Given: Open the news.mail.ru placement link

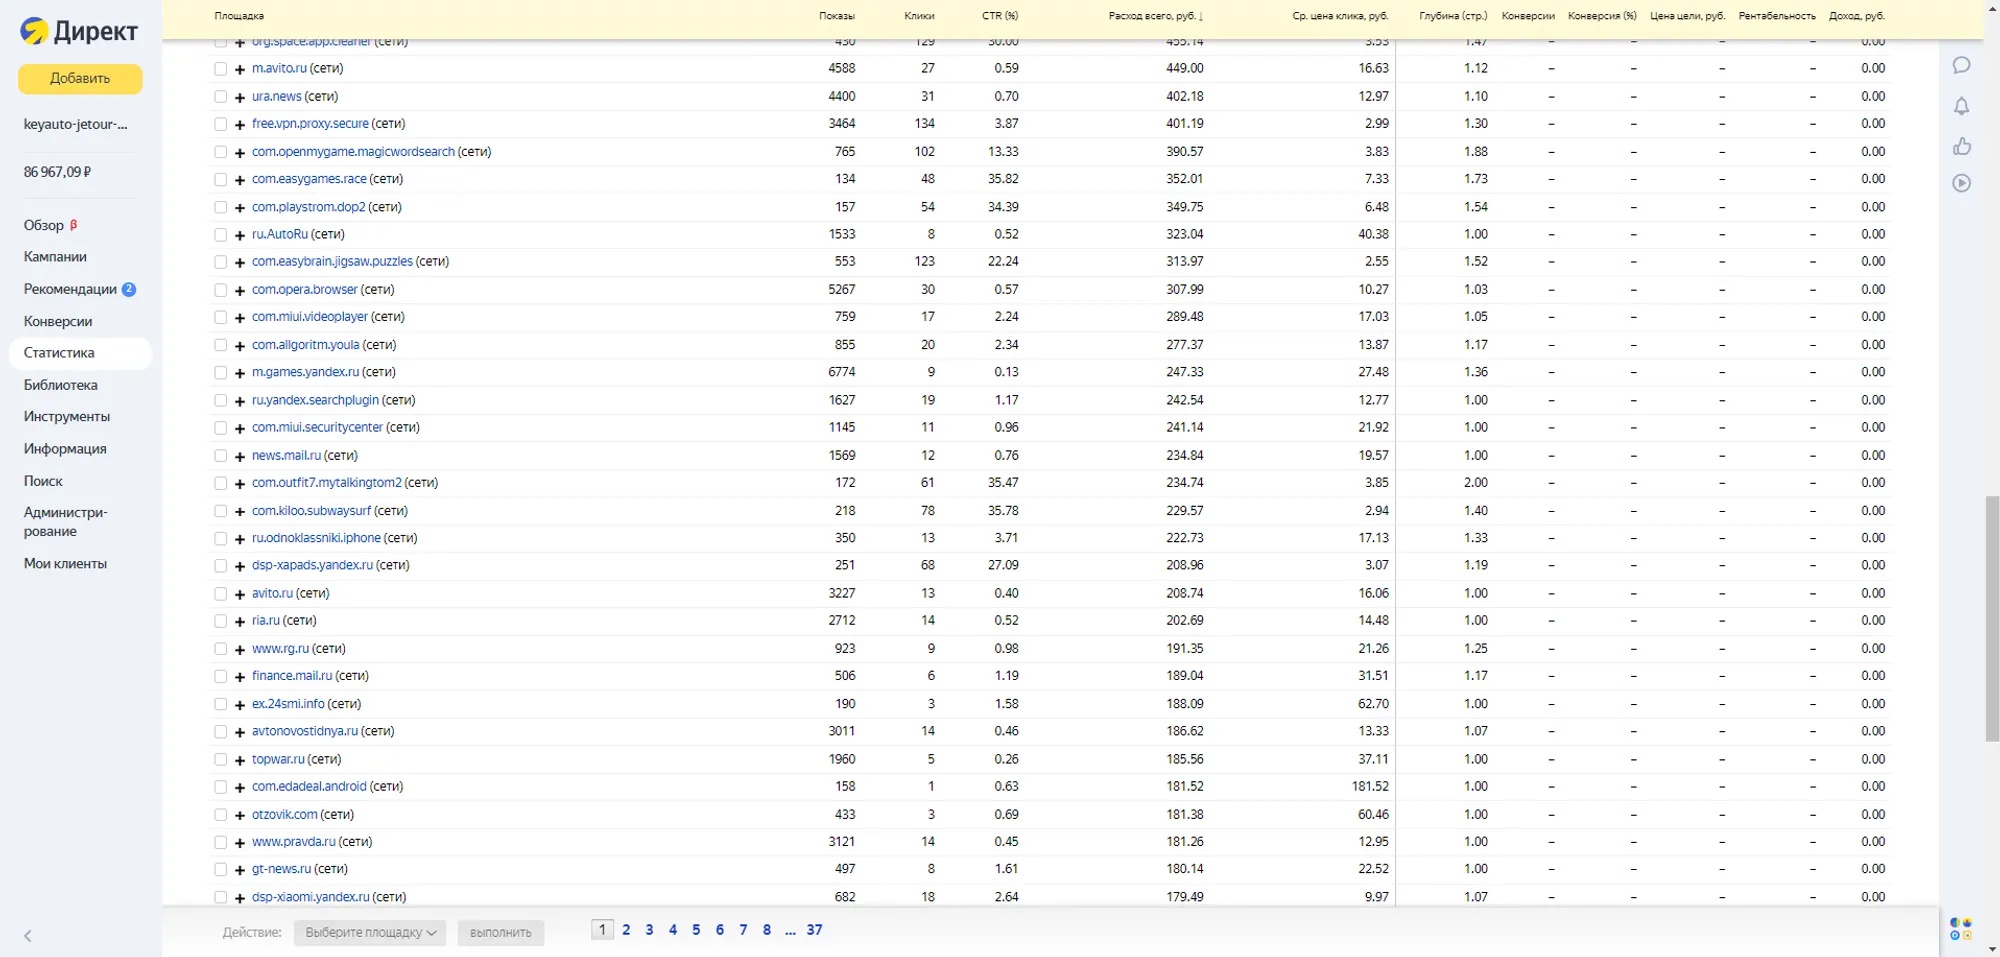Looking at the screenshot, I should coord(286,455).
